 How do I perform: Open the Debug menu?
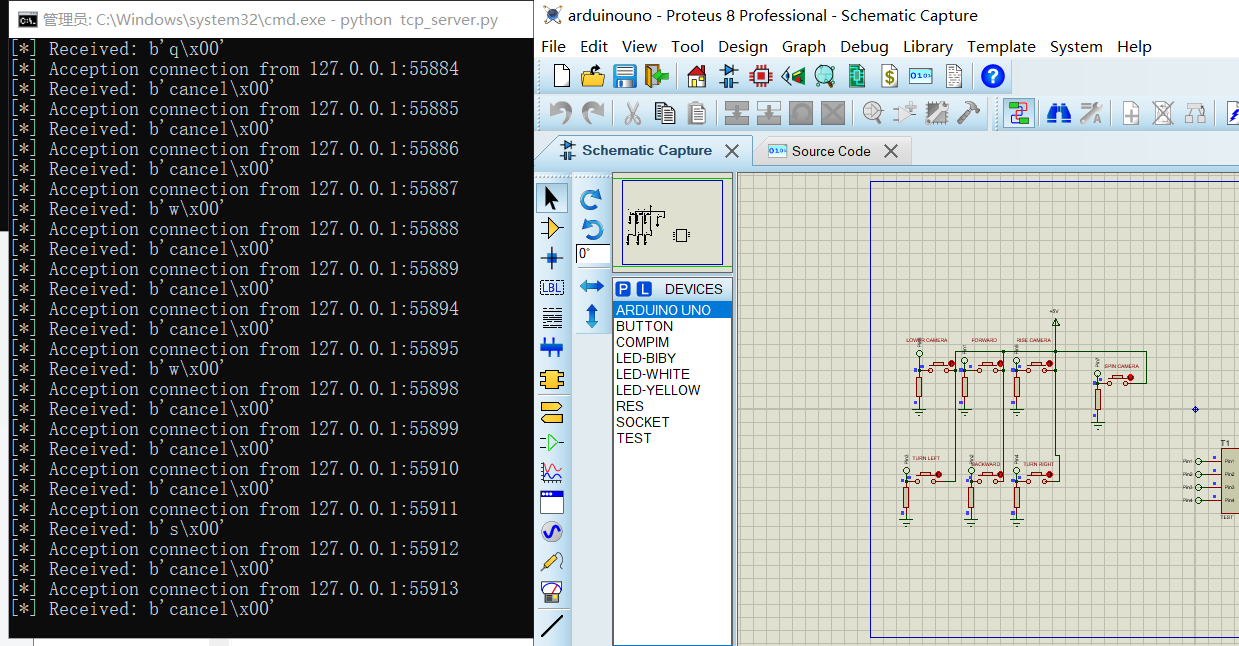point(863,47)
